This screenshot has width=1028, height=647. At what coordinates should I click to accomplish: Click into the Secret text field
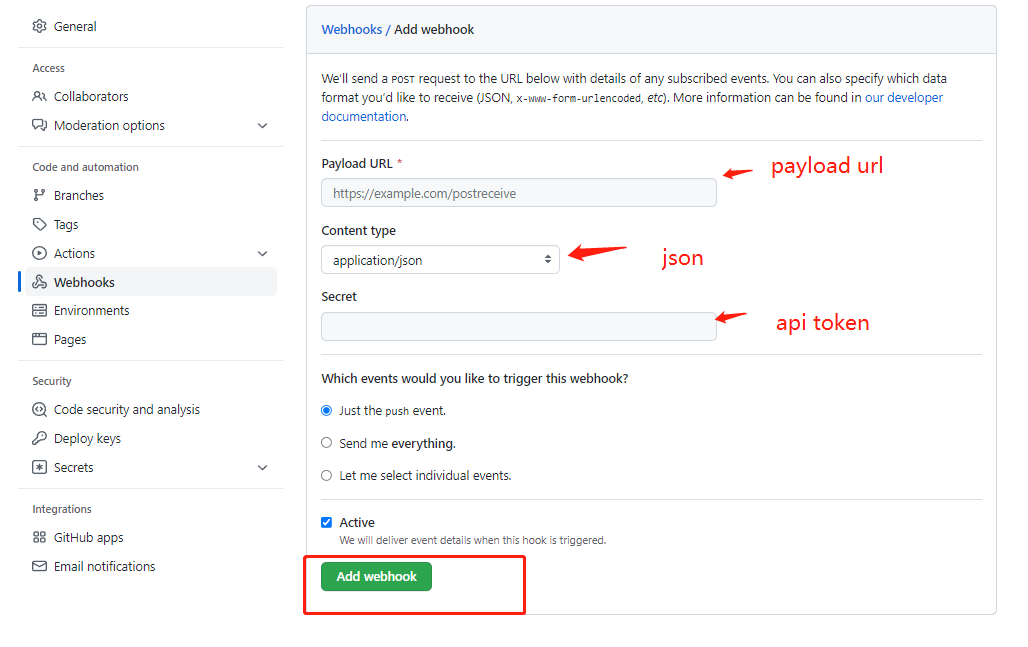pyautogui.click(x=518, y=327)
